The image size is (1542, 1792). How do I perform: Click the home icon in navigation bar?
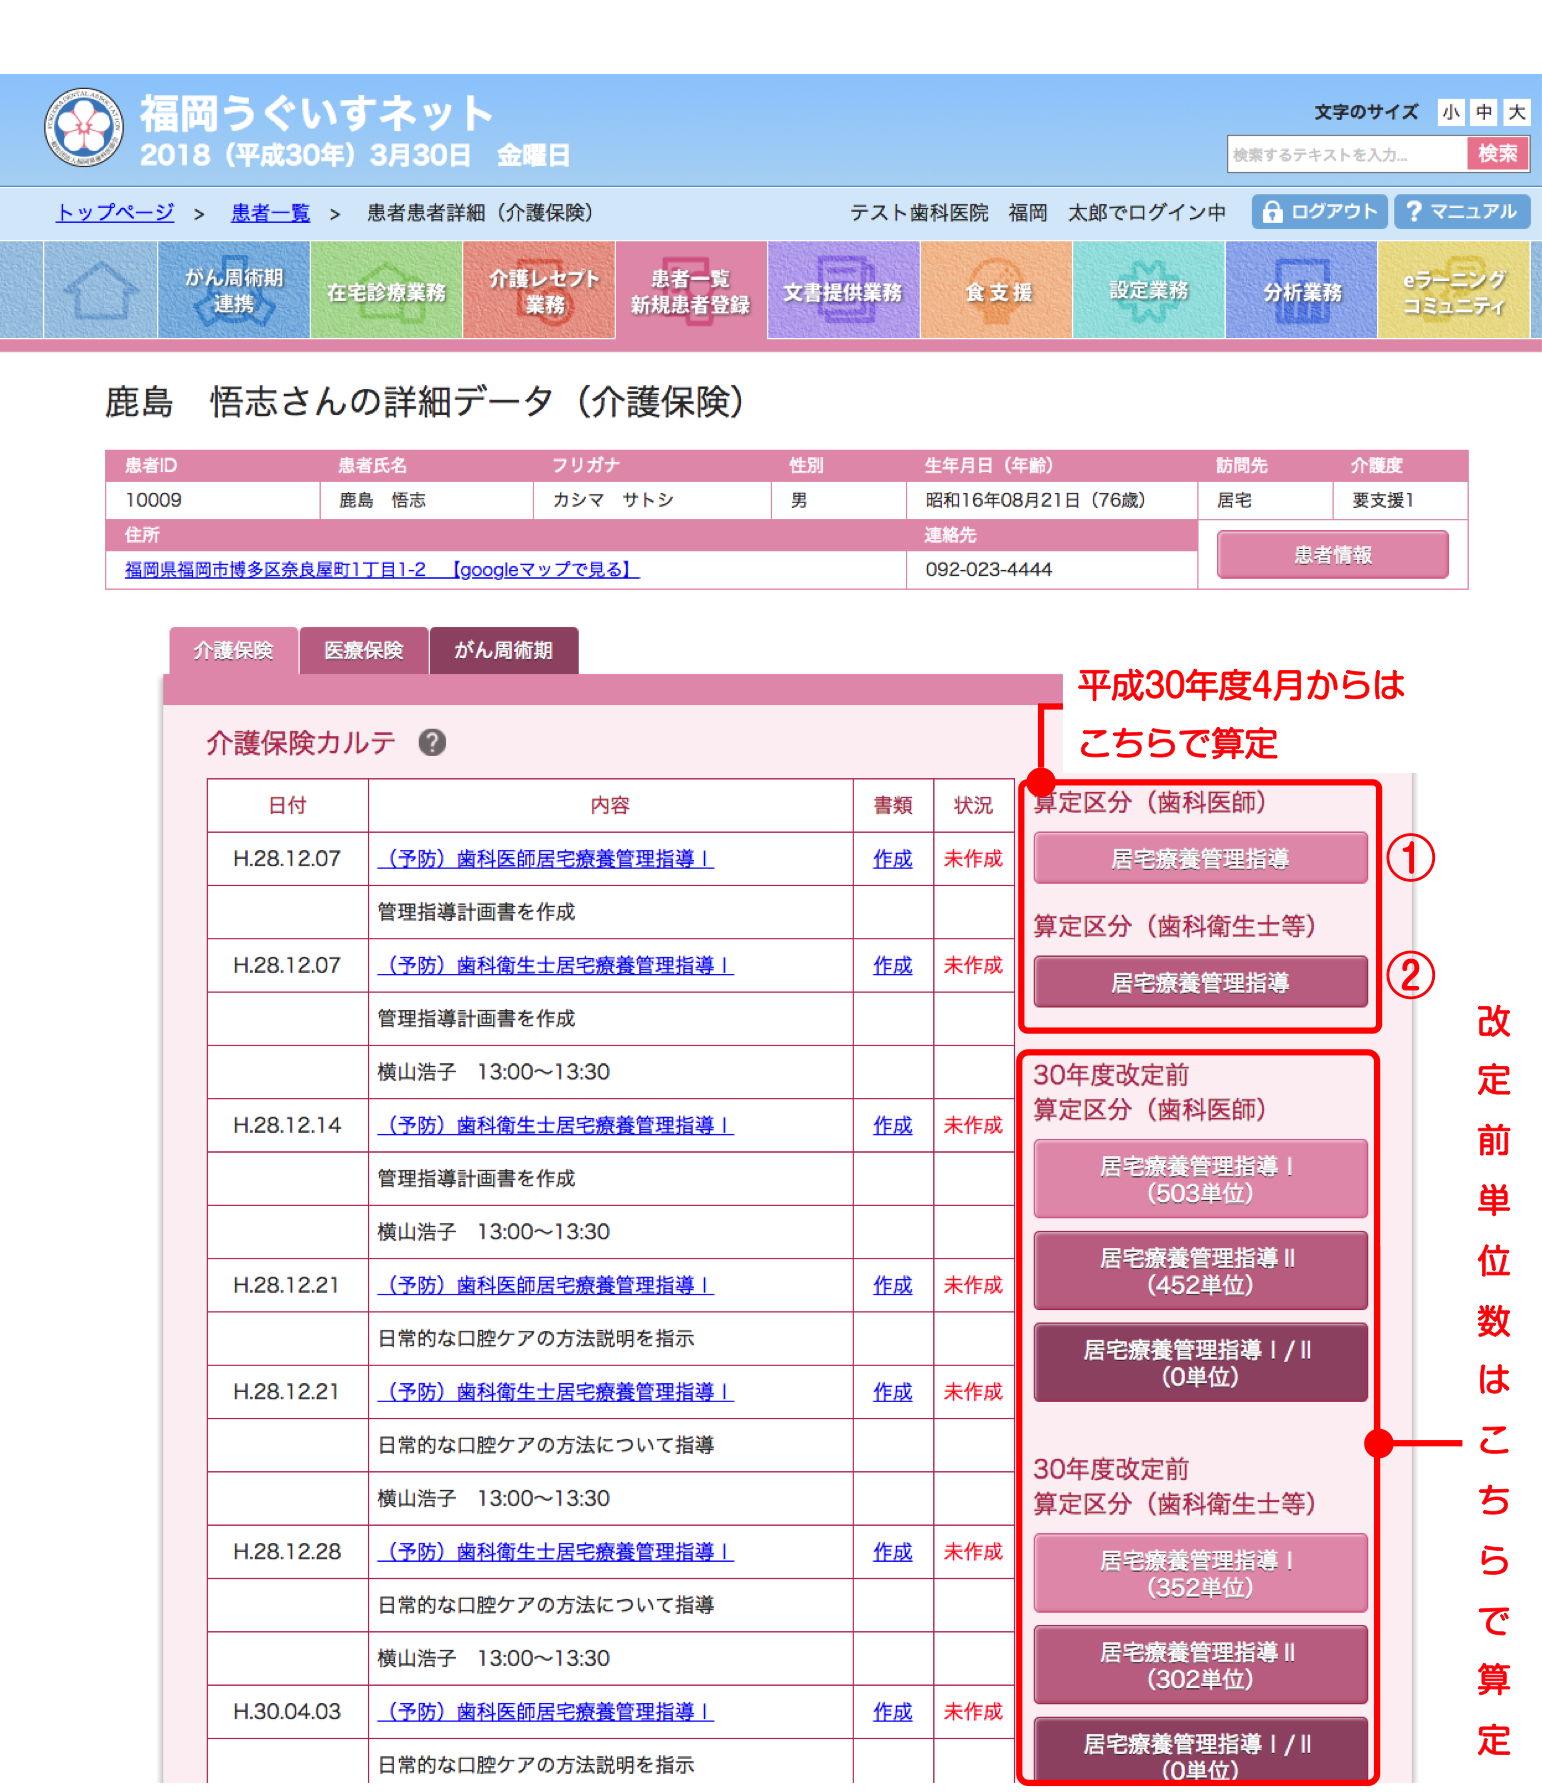(x=100, y=291)
